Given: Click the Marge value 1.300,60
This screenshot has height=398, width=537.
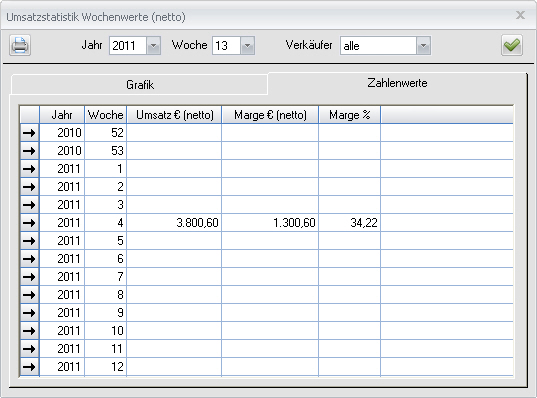Looking at the screenshot, I should tap(270, 223).
